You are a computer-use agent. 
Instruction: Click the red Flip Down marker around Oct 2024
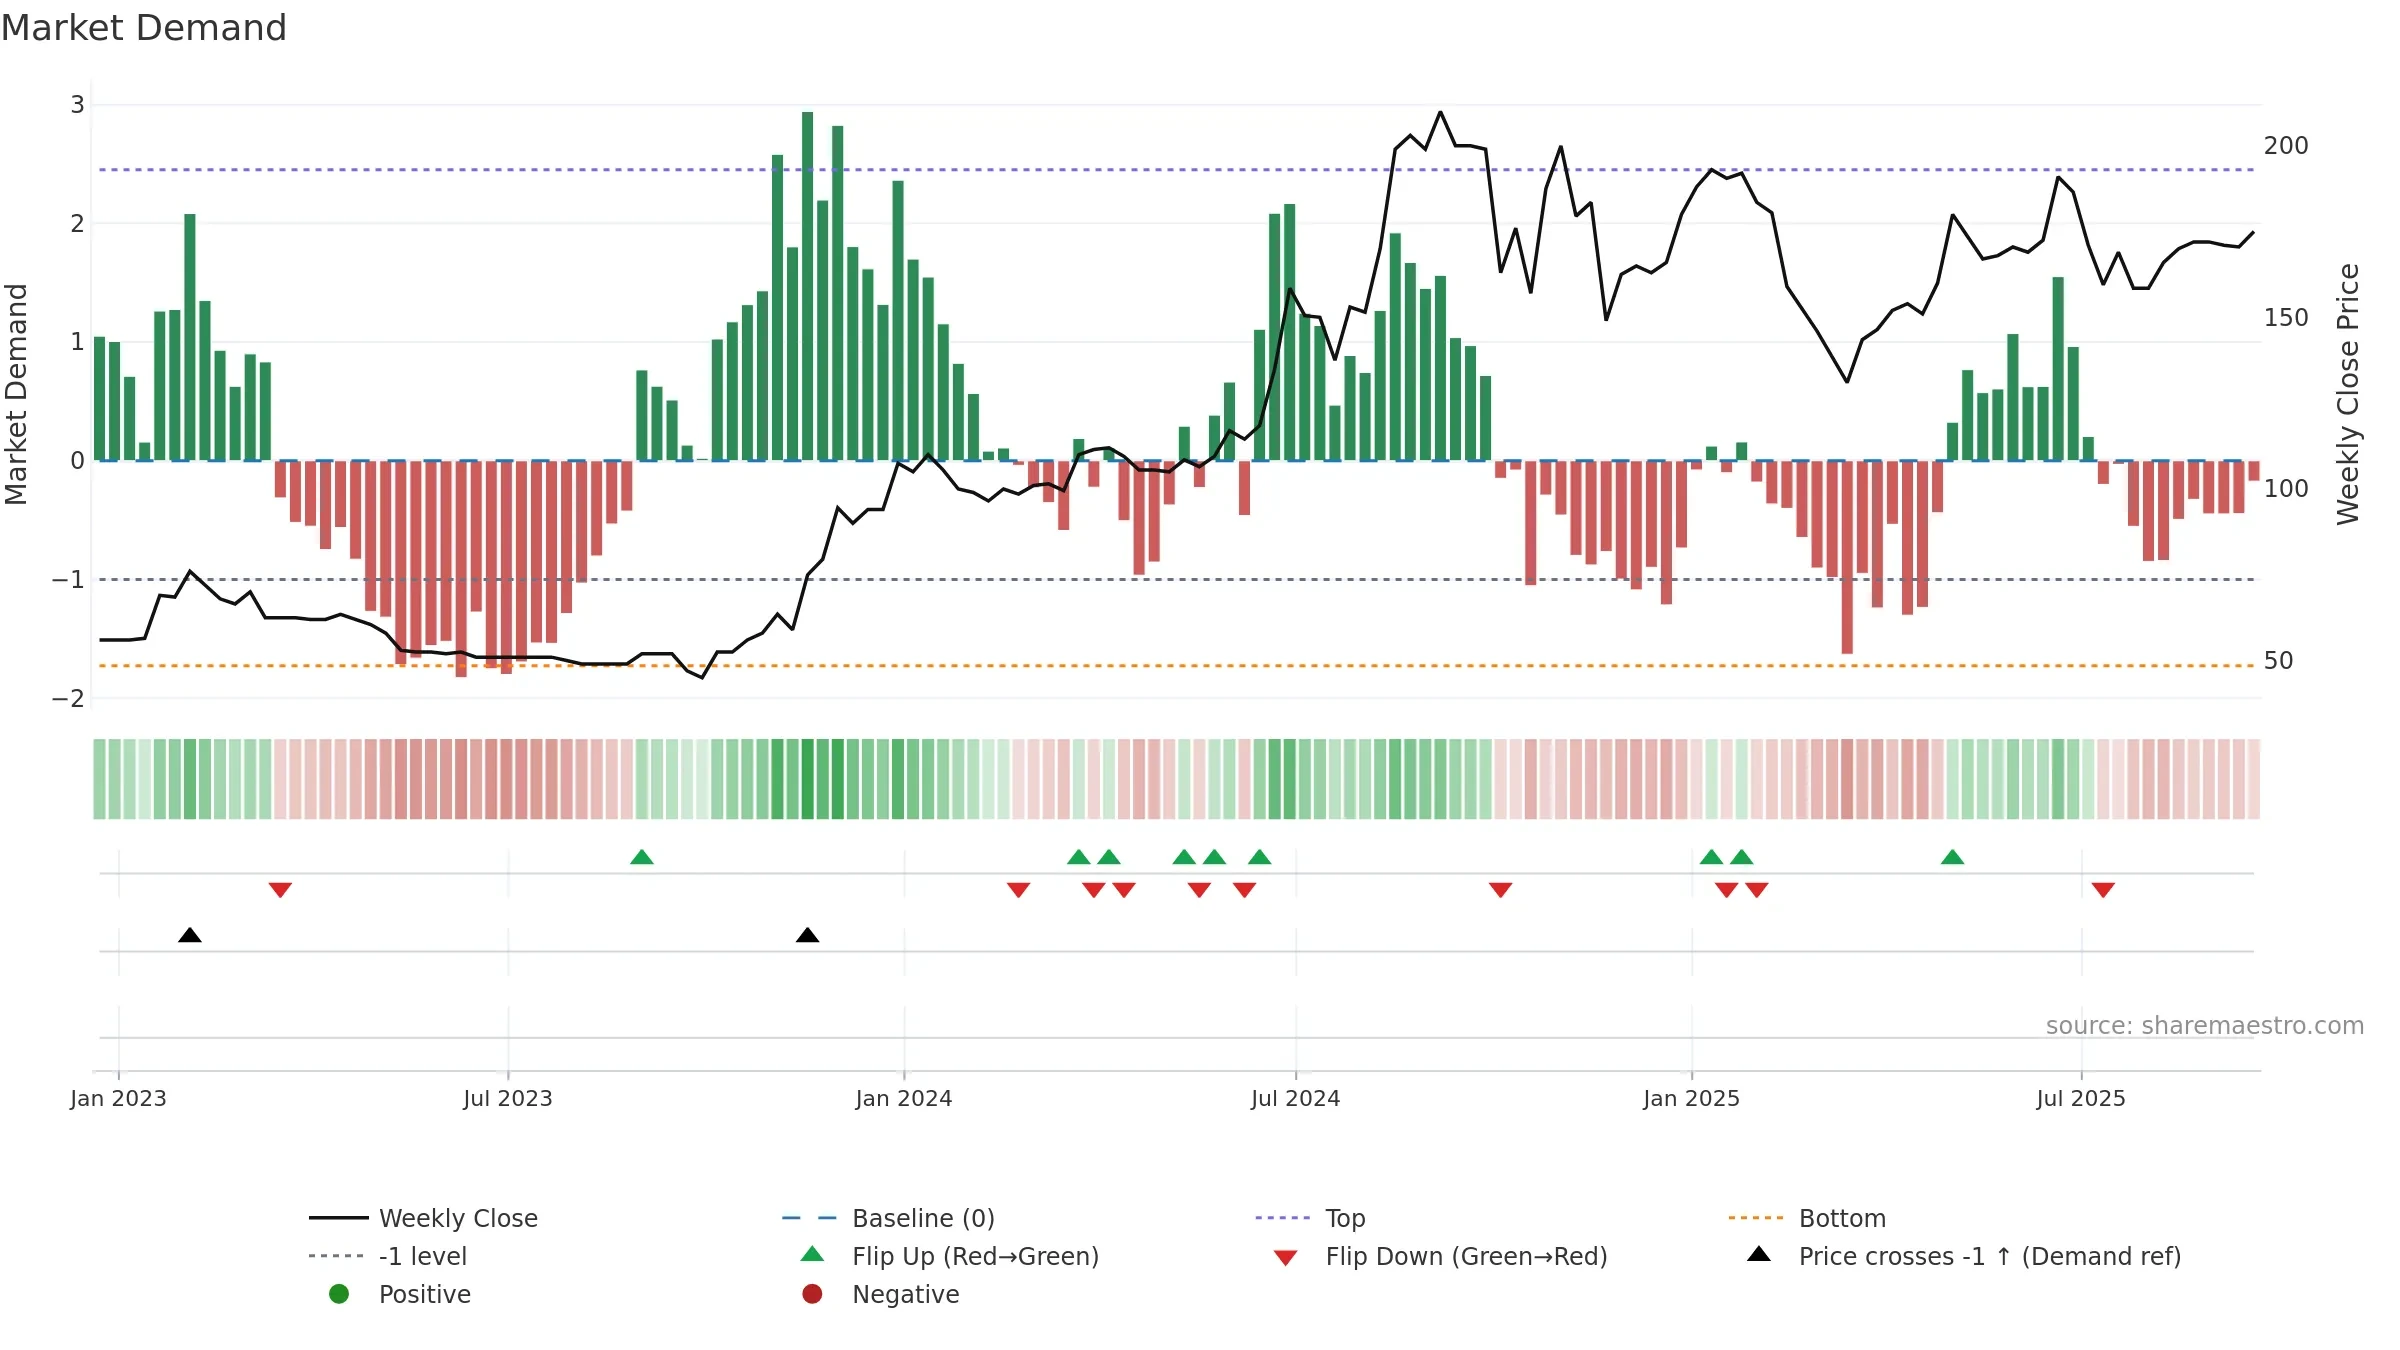coord(1500,890)
